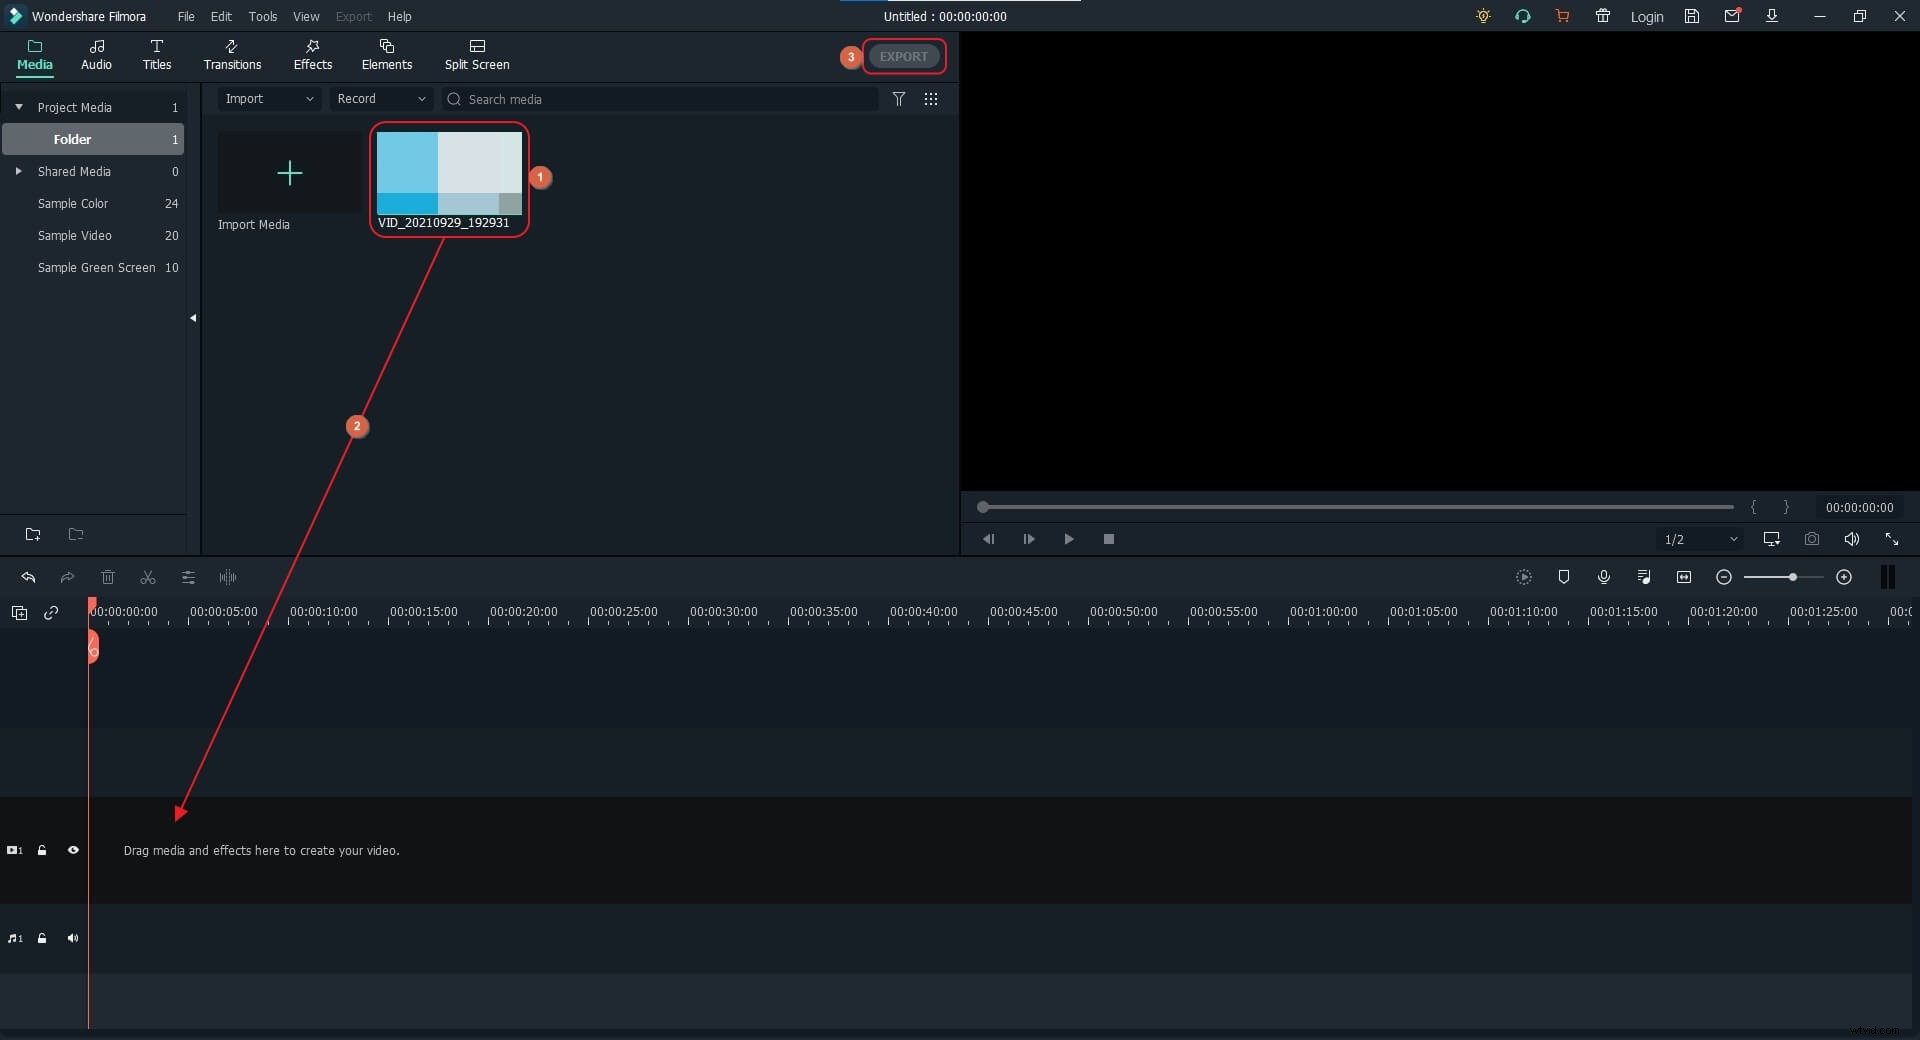Screen dimensions: 1920x1040
Task: Switch to the Transitions tab
Action: point(232,55)
